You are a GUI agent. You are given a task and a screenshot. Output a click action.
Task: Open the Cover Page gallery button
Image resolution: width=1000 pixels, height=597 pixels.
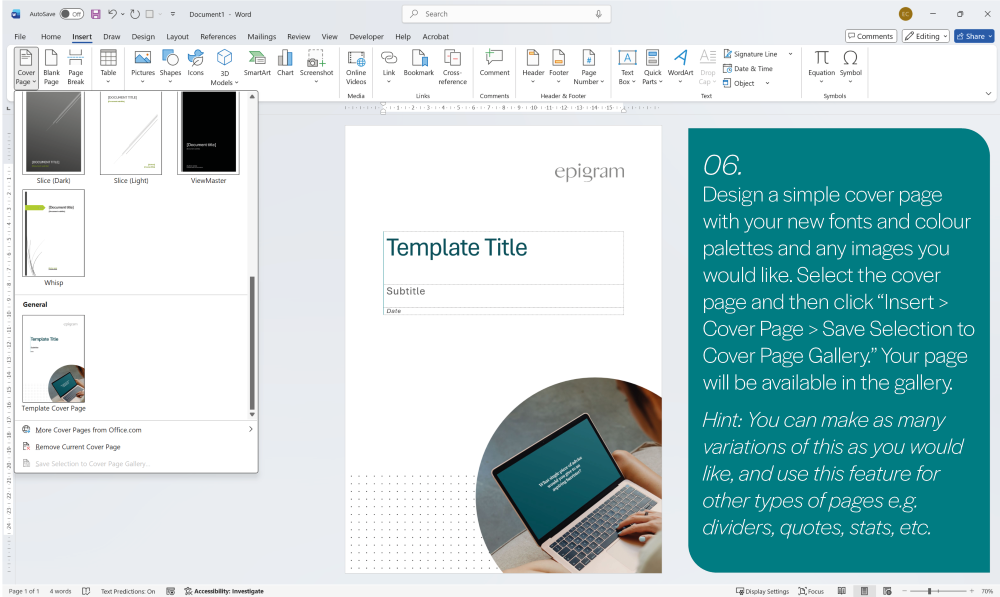[26, 67]
